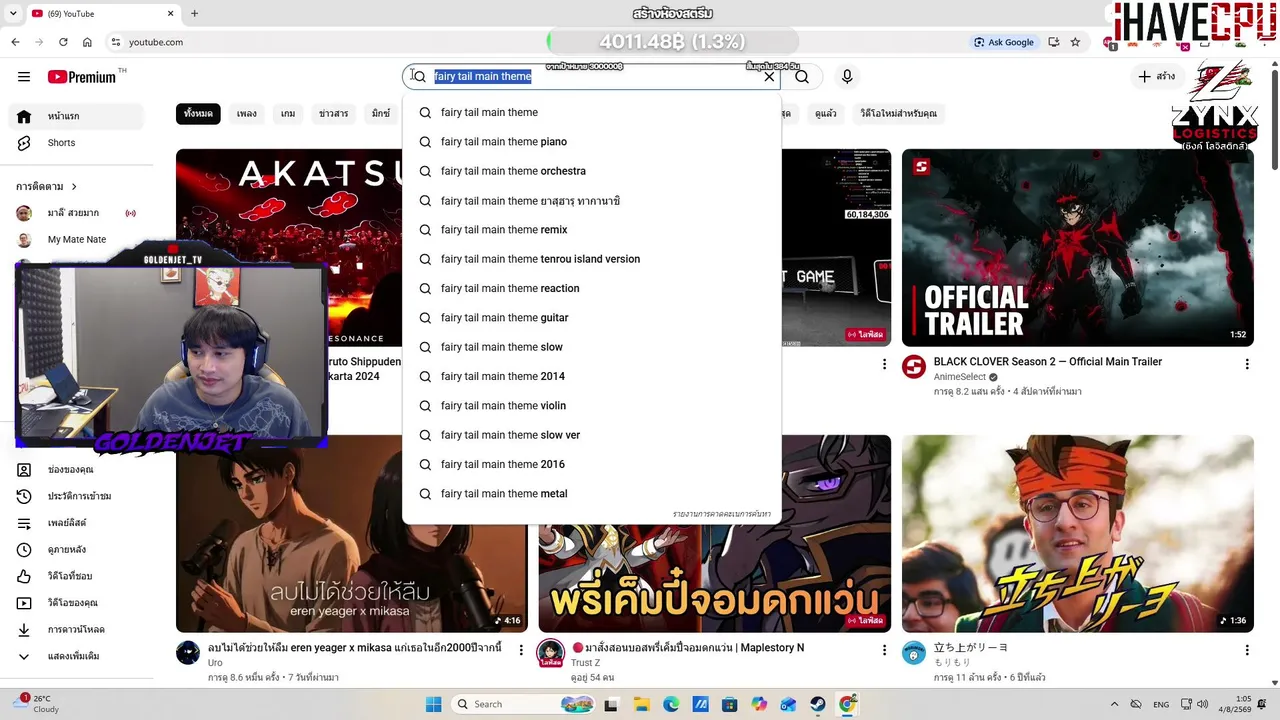Choose suggestion "fairy tail main theme 2014"
The height and width of the screenshot is (720, 1280).
pos(591,376)
